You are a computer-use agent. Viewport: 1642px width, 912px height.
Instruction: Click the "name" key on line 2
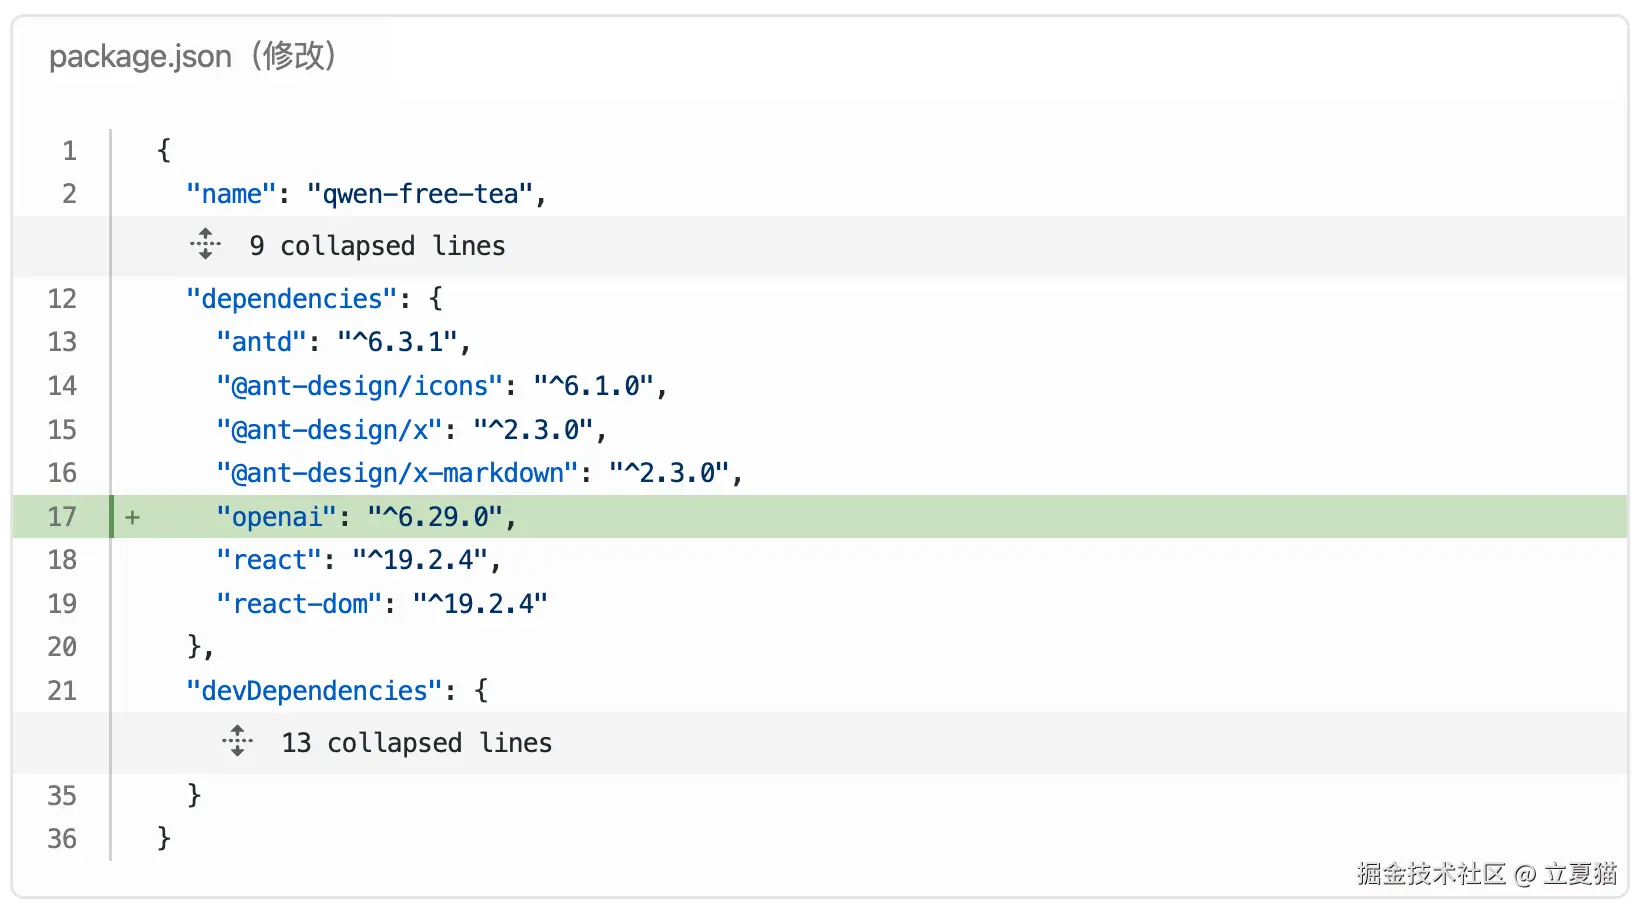pyautogui.click(x=231, y=194)
